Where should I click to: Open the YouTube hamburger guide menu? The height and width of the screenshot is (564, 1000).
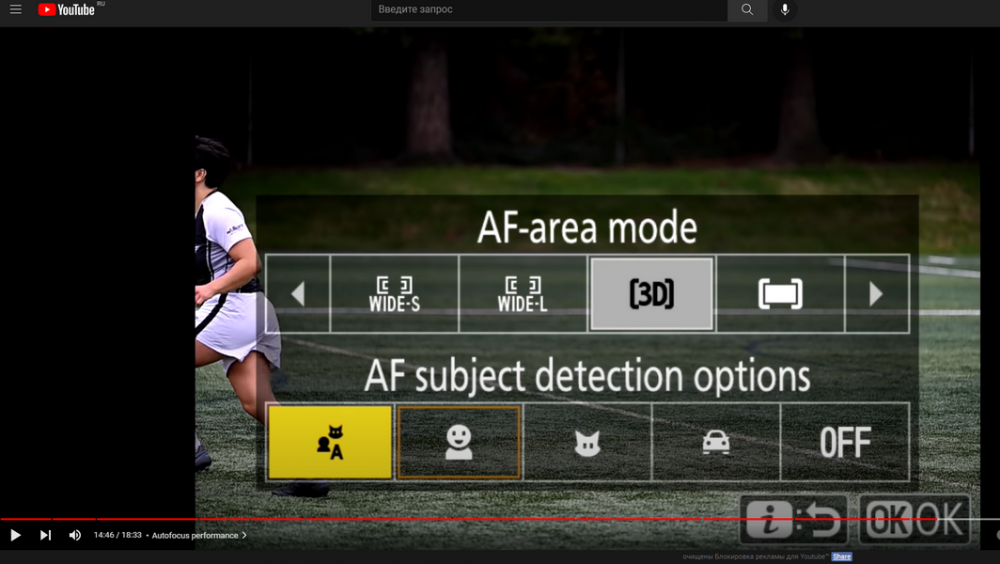point(16,9)
